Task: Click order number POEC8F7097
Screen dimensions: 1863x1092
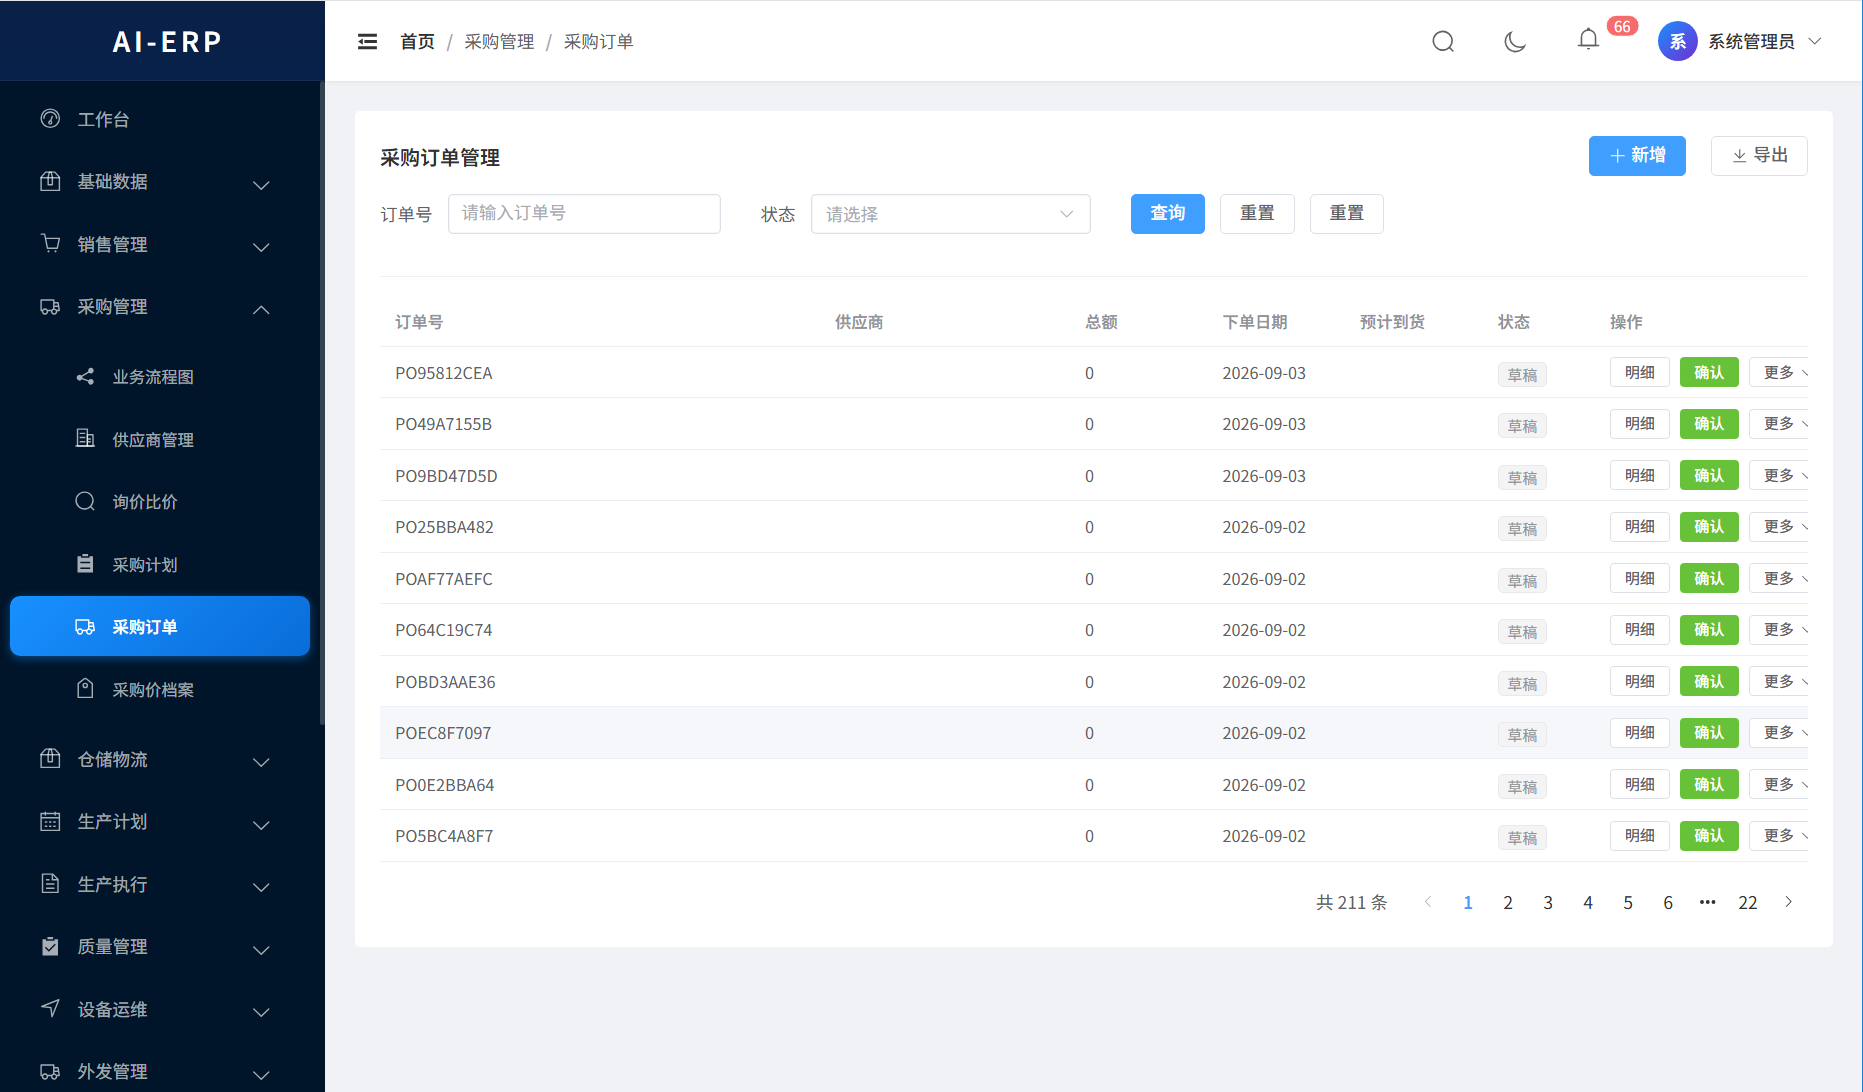Action: (x=443, y=733)
